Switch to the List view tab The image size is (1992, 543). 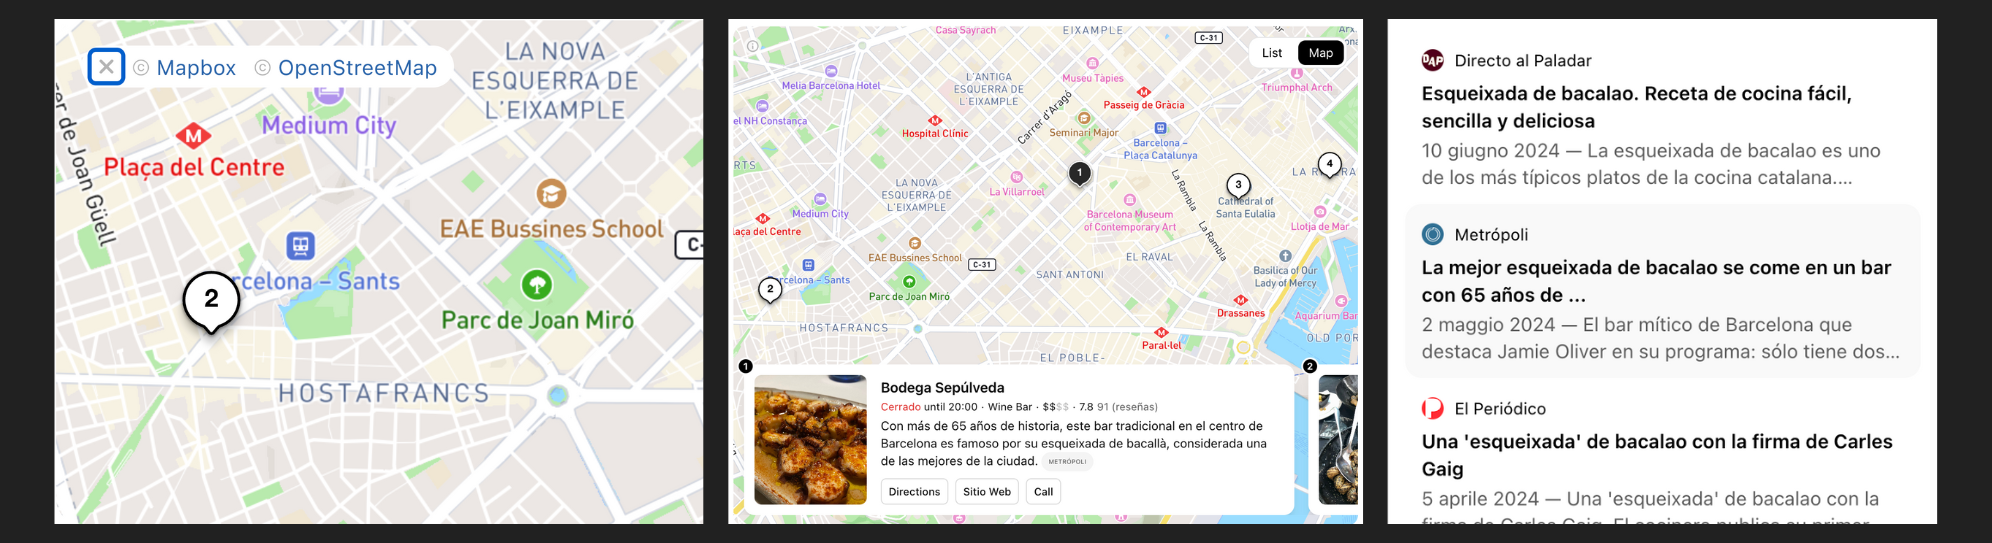tap(1272, 53)
